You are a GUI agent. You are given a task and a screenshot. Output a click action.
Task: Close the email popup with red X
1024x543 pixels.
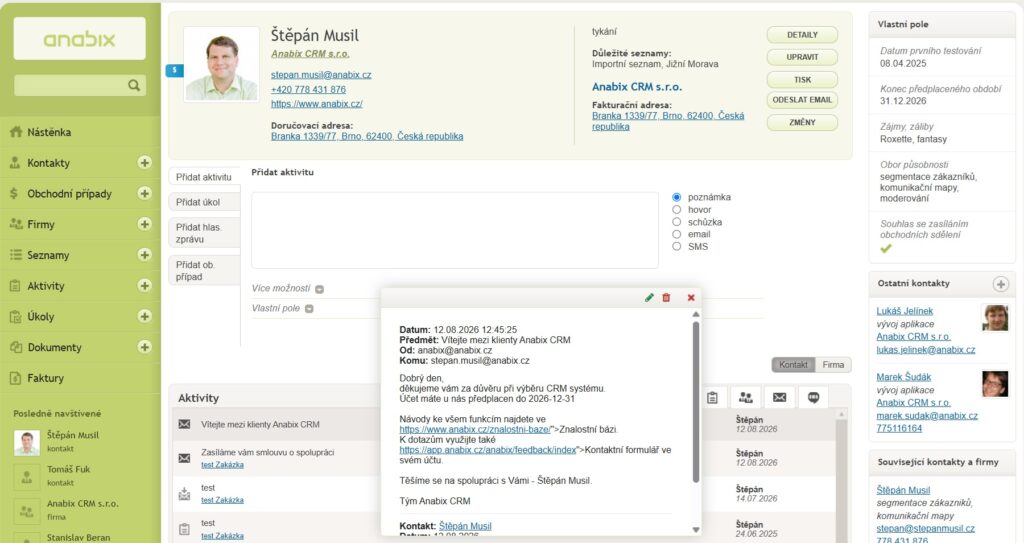point(691,297)
